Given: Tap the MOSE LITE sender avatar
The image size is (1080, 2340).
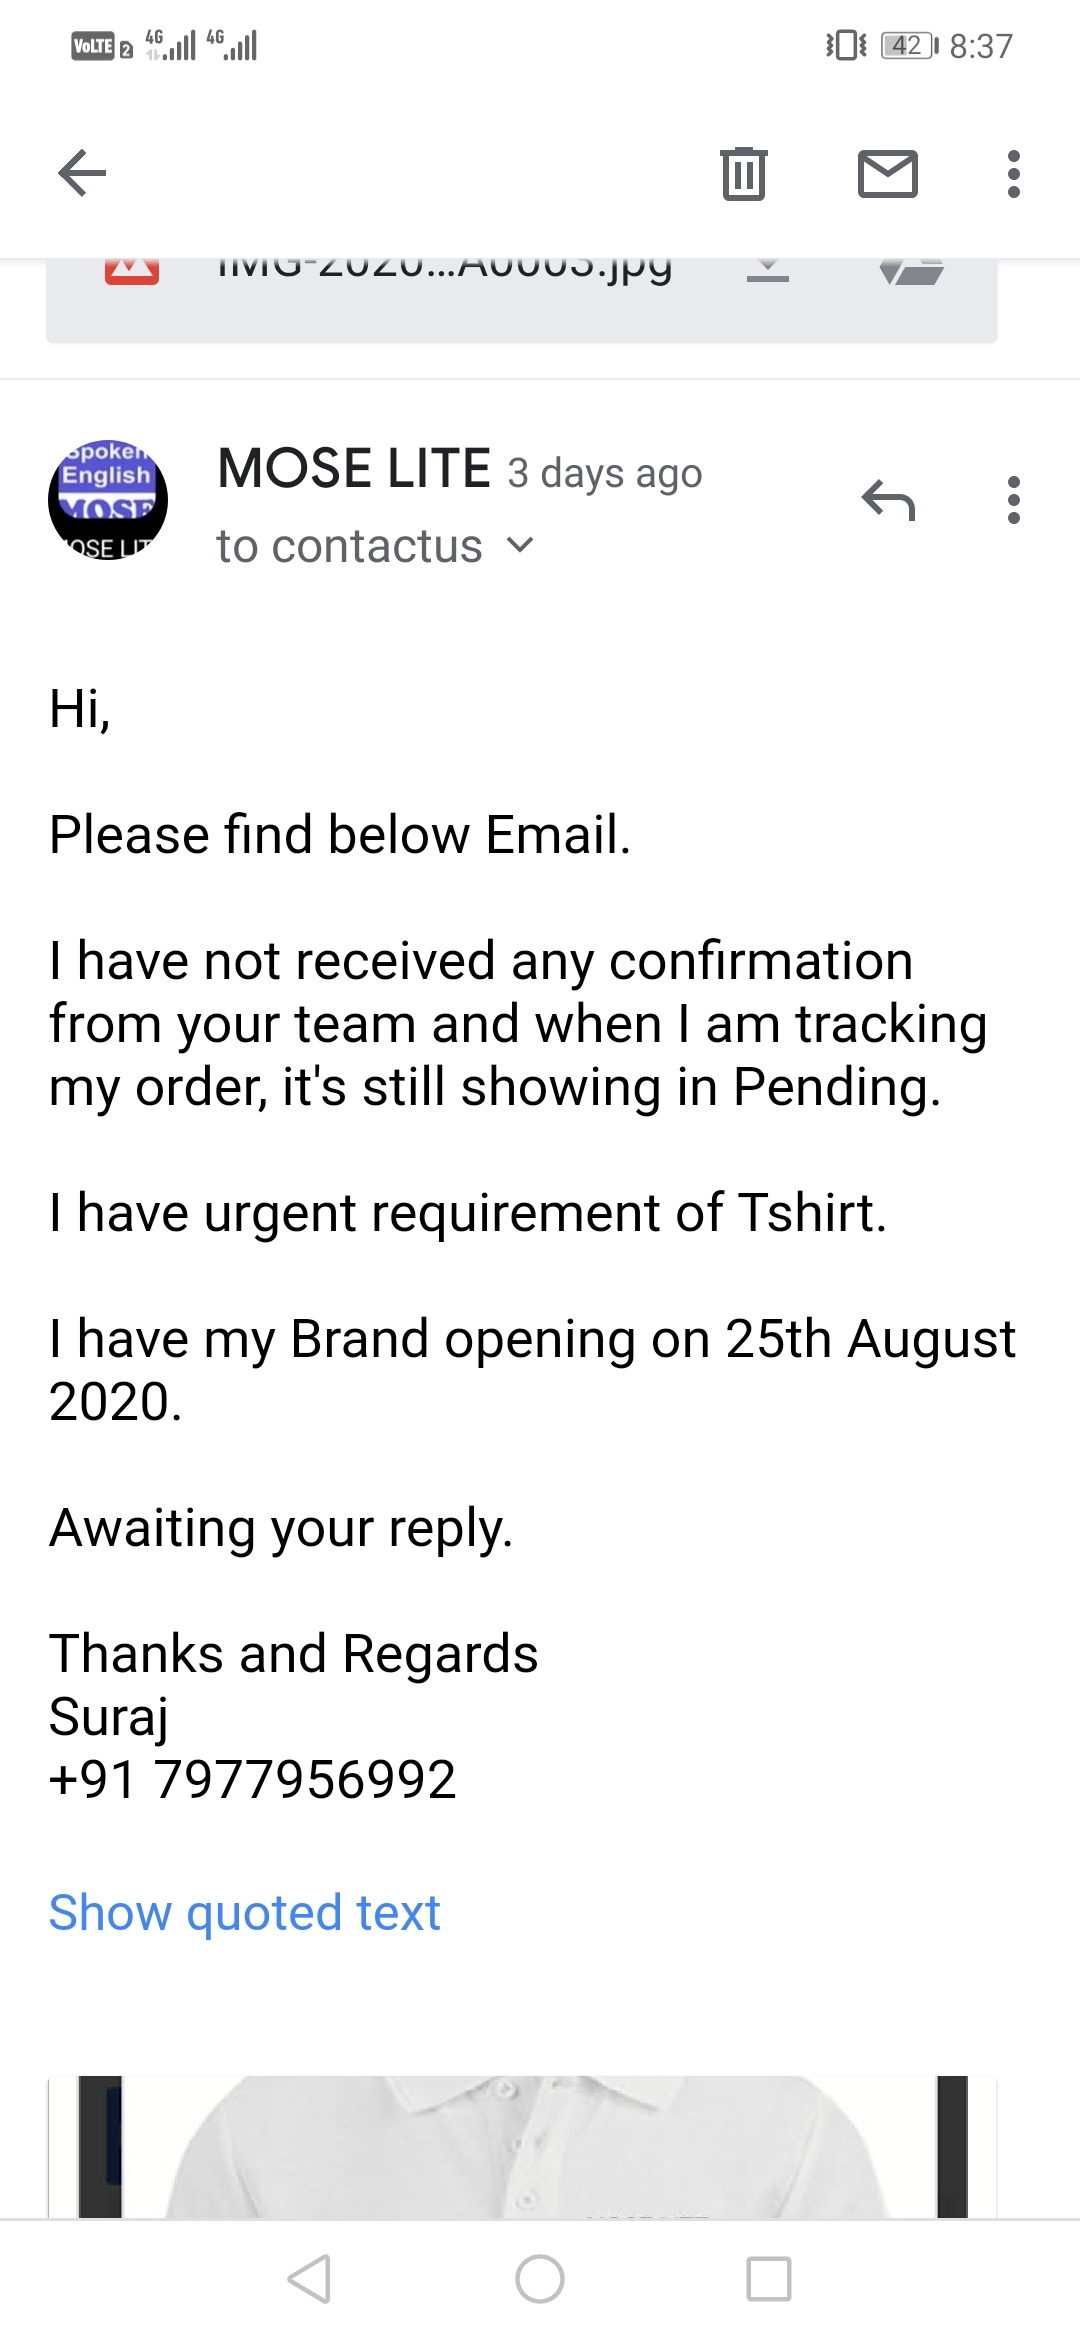Looking at the screenshot, I should (108, 500).
